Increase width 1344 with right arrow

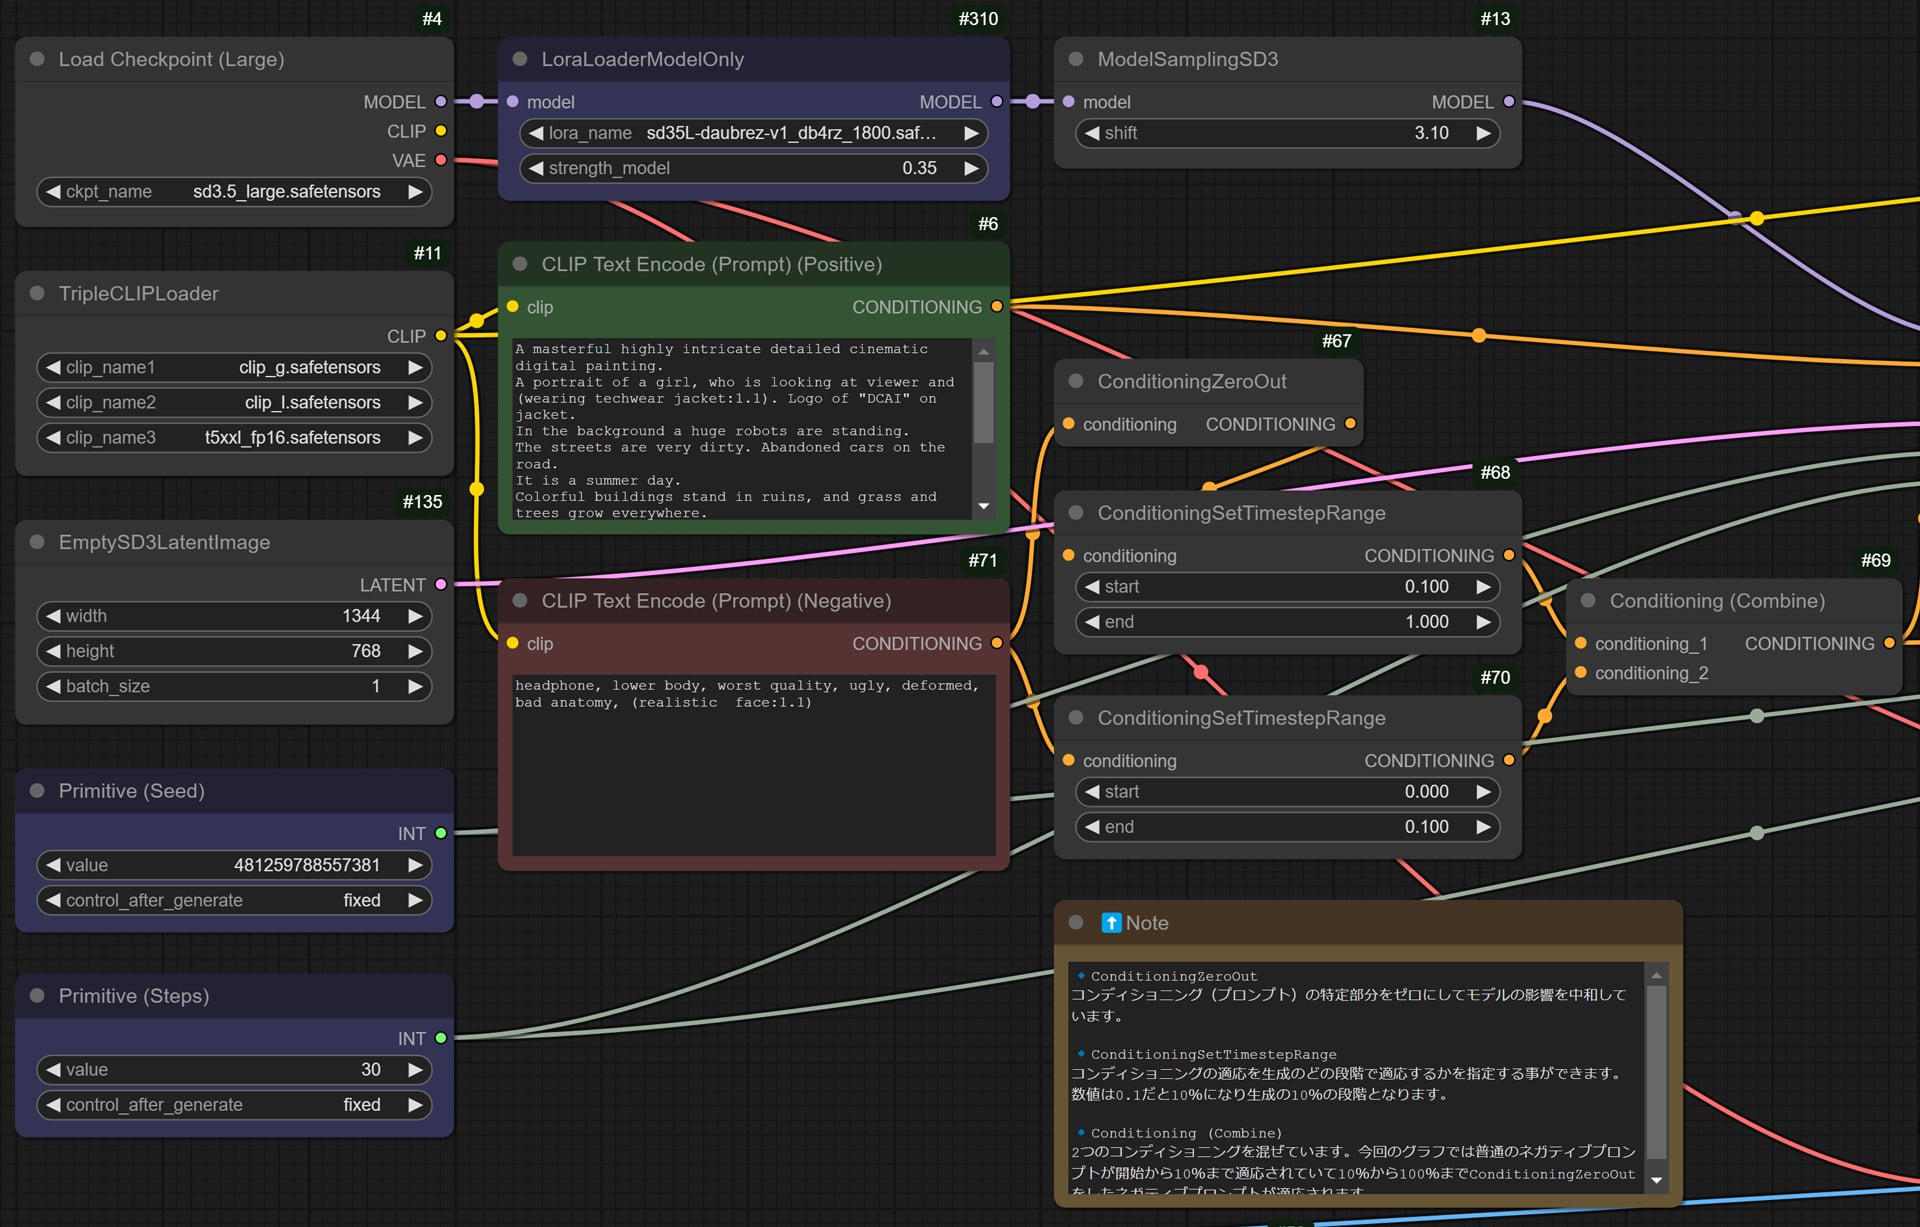415,616
